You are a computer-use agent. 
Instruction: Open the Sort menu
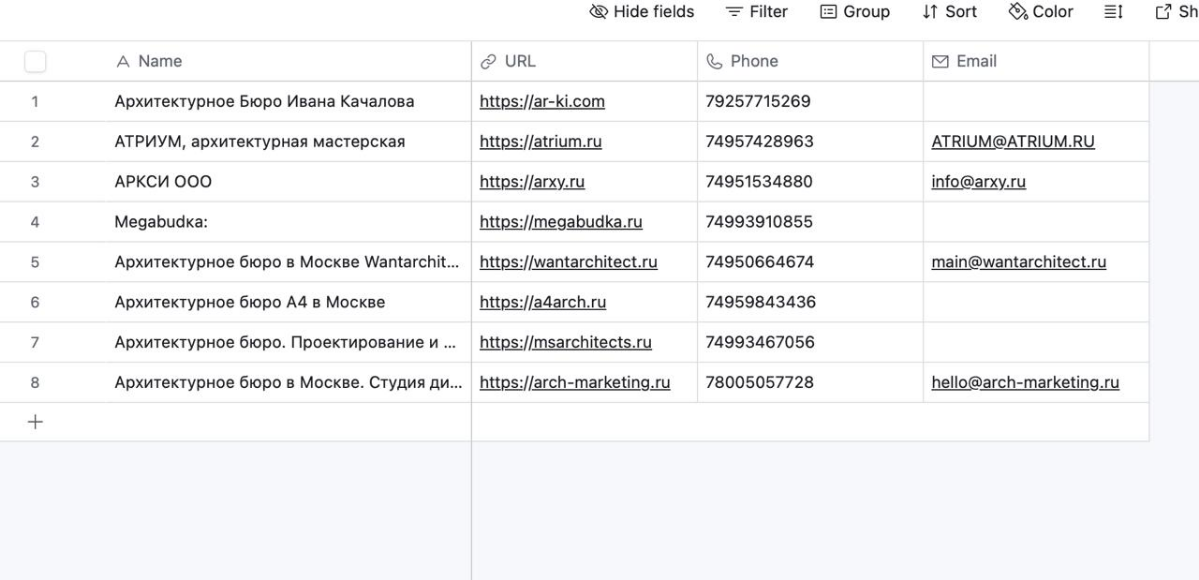950,11
